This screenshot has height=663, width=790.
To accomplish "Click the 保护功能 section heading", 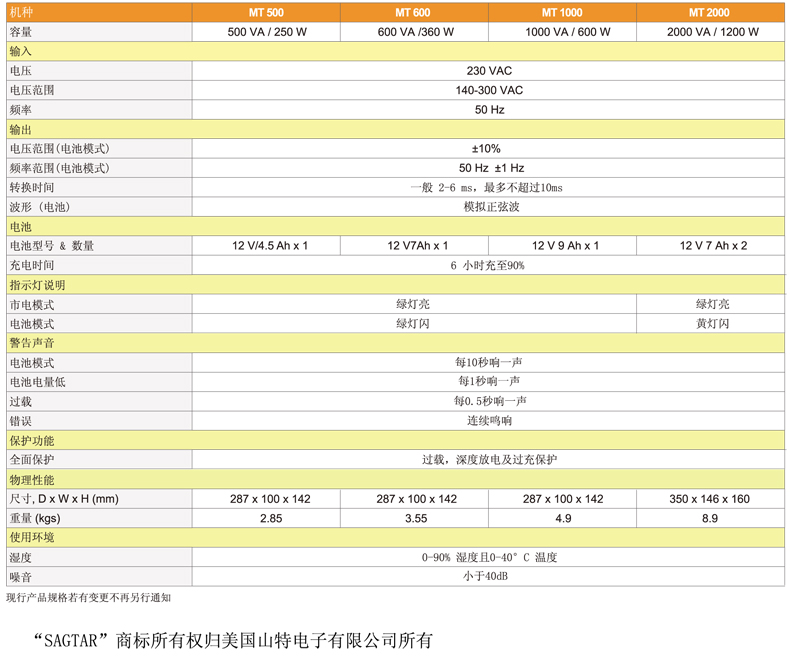I will 32,440.
